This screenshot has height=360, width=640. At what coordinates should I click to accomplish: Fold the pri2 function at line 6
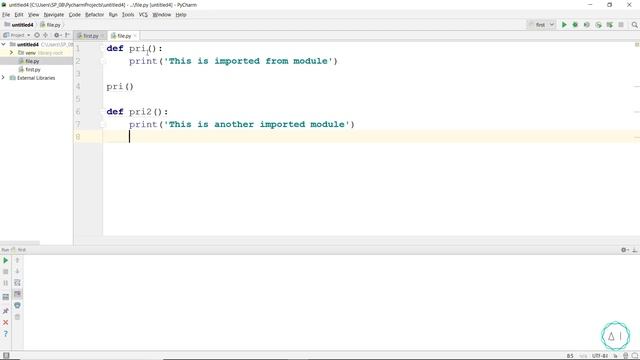click(102, 112)
